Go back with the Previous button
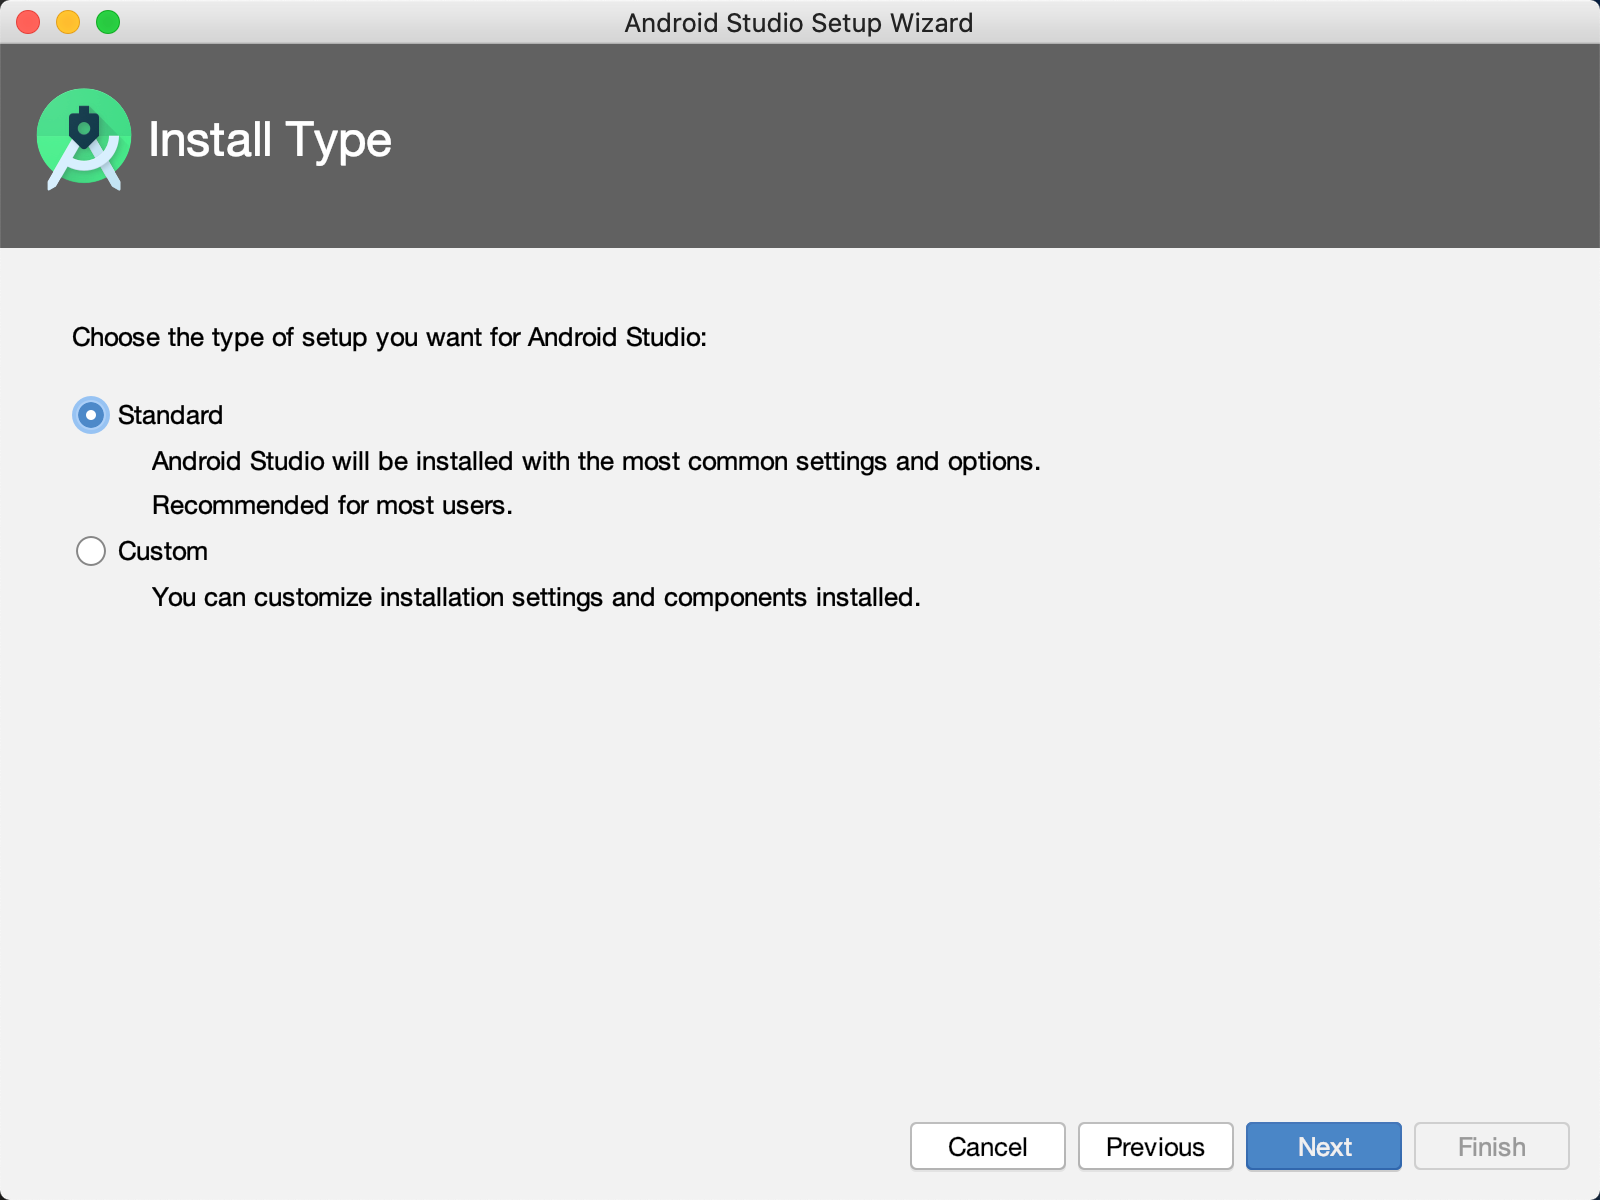 (1155, 1146)
